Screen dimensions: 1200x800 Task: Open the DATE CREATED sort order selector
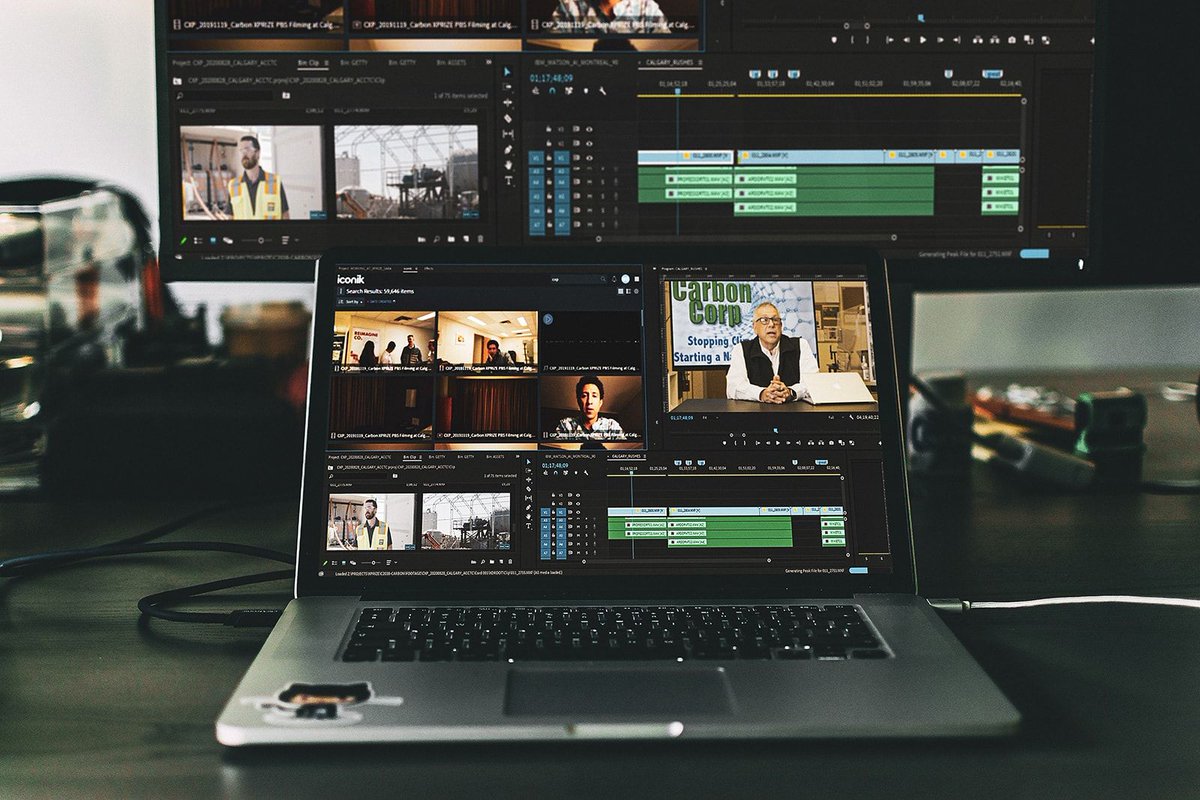click(x=380, y=302)
